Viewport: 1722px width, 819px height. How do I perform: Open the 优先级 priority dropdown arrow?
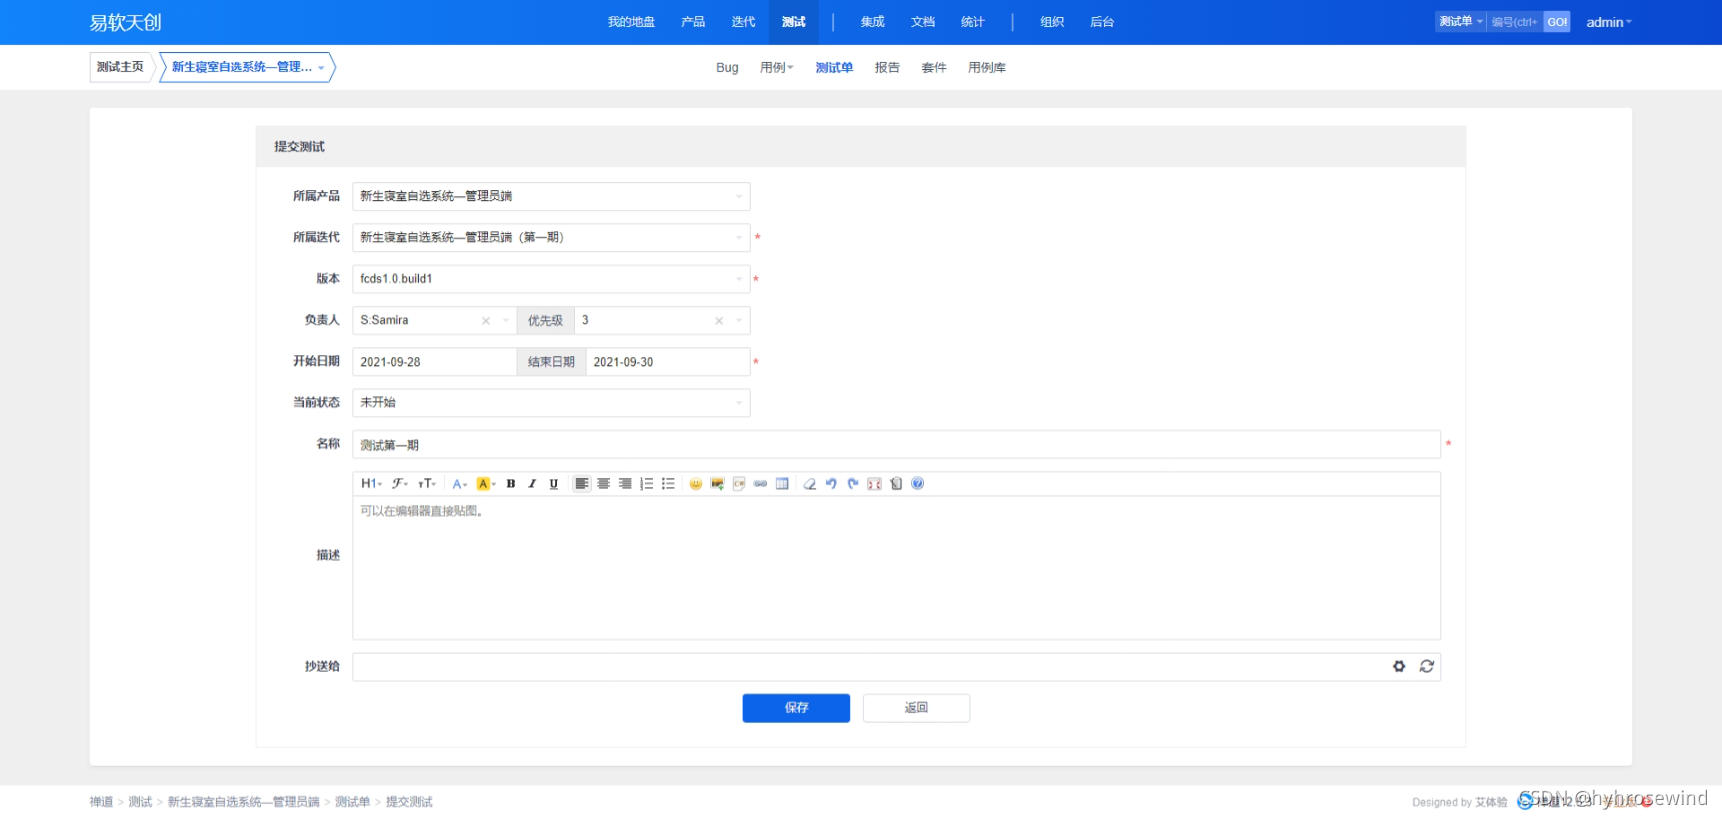click(x=739, y=321)
